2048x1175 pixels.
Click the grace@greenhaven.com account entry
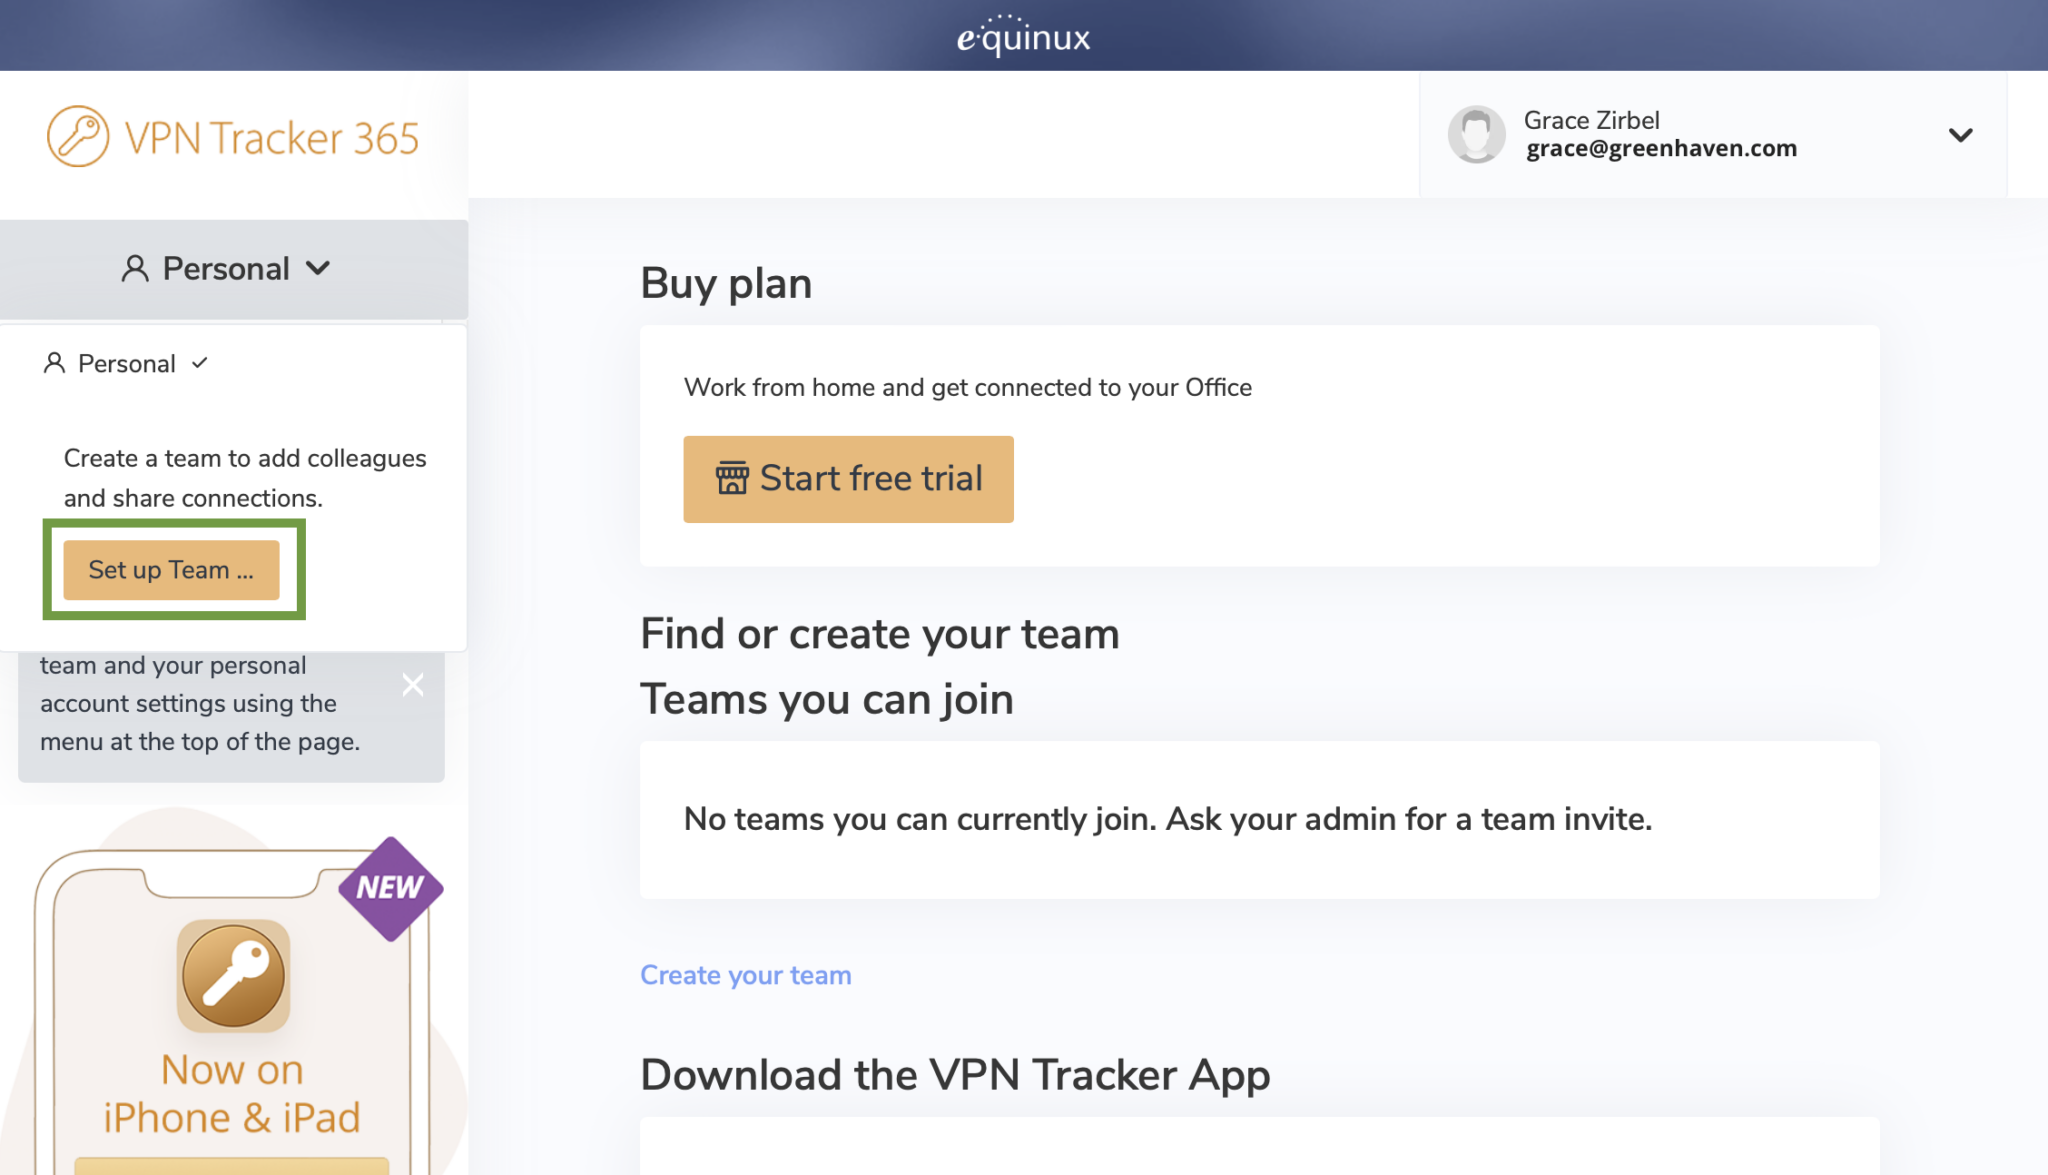tap(1660, 147)
